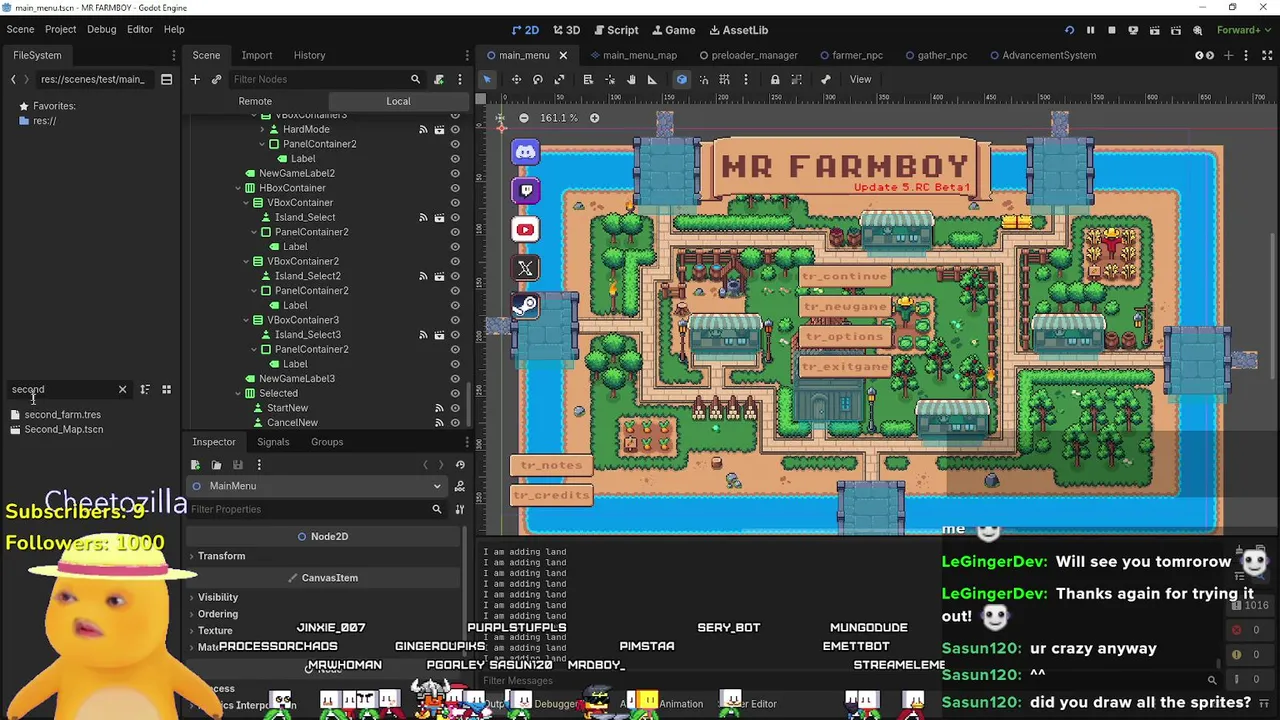Group selected node's children icon

pos(797,79)
